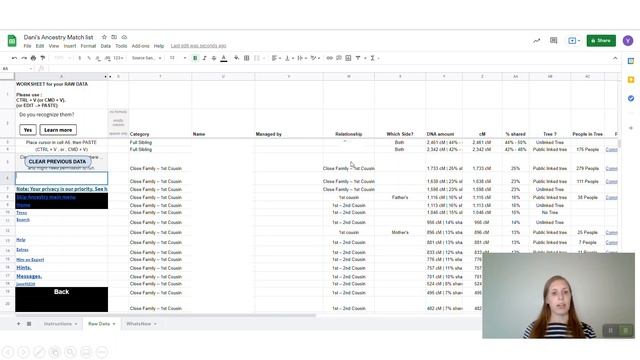Toggle the filter on the sheet

(x=358, y=58)
